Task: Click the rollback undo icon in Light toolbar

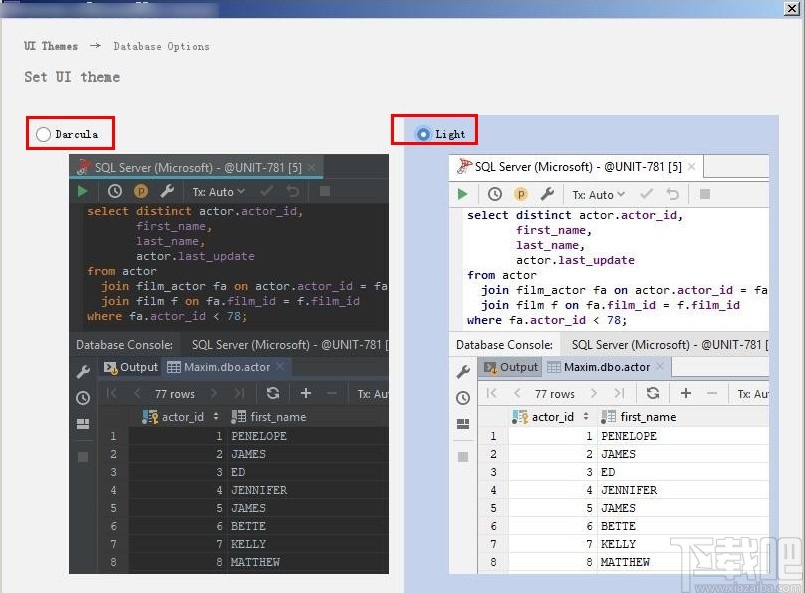Action: [673, 194]
